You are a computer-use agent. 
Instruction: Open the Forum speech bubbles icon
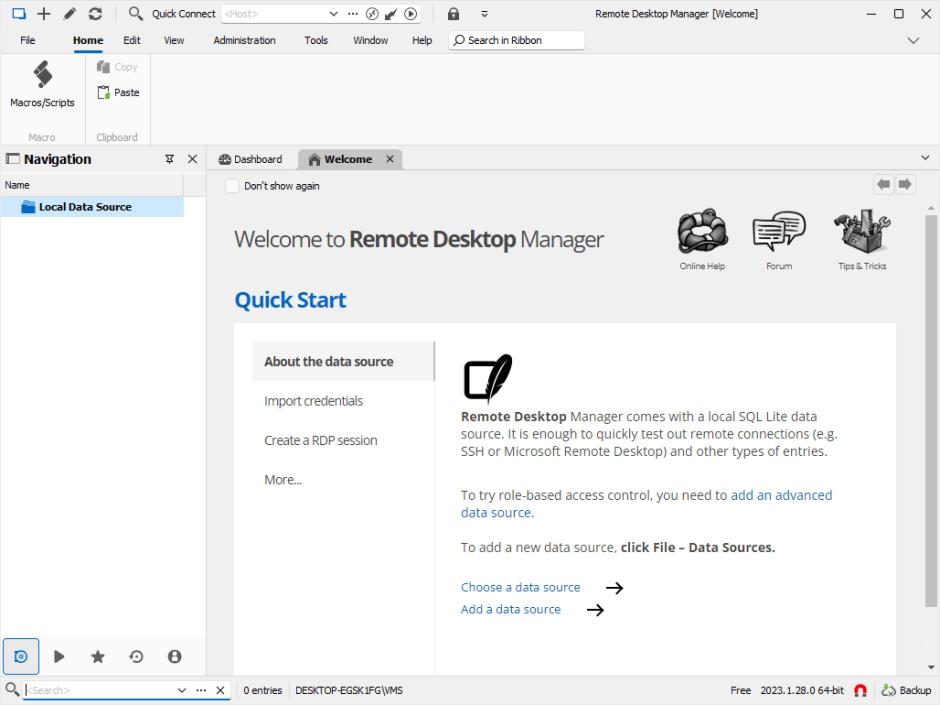[x=779, y=239]
